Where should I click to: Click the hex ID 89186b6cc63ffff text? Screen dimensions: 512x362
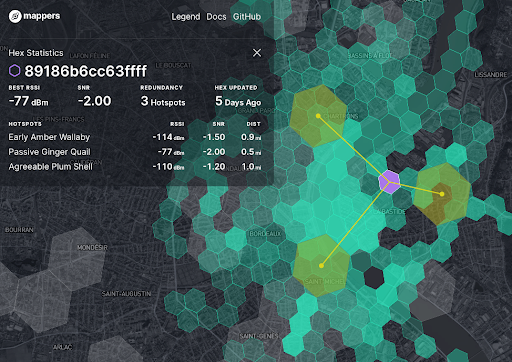tap(86, 71)
